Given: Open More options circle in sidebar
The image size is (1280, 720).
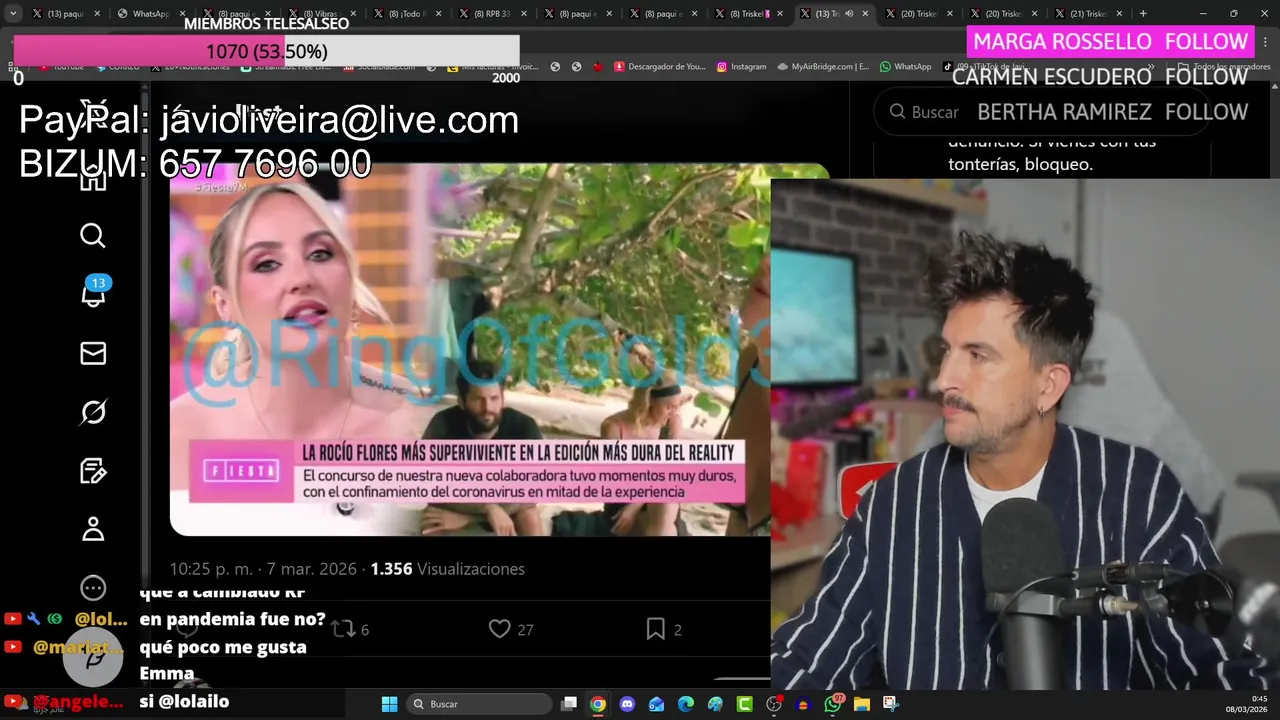Looking at the screenshot, I should click(x=93, y=588).
